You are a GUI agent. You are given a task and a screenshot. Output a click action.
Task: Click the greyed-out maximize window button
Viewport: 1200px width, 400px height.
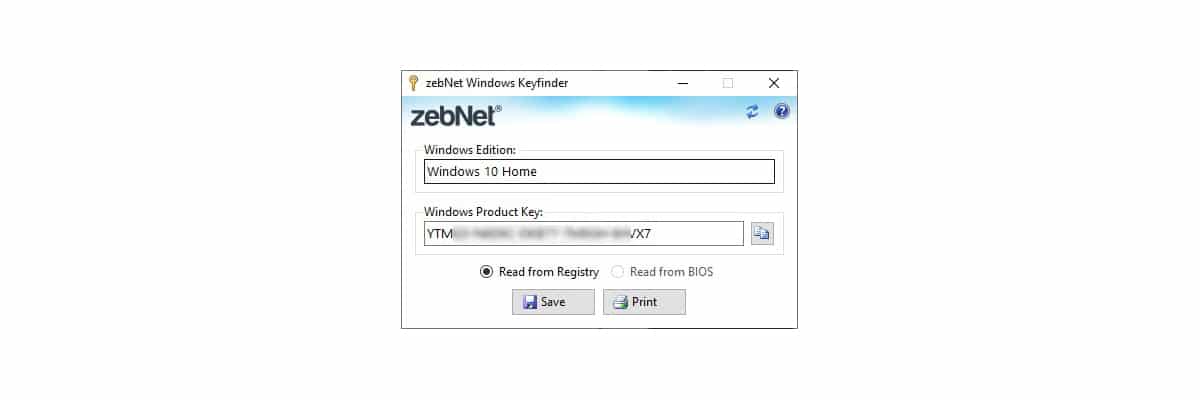pyautogui.click(x=728, y=83)
